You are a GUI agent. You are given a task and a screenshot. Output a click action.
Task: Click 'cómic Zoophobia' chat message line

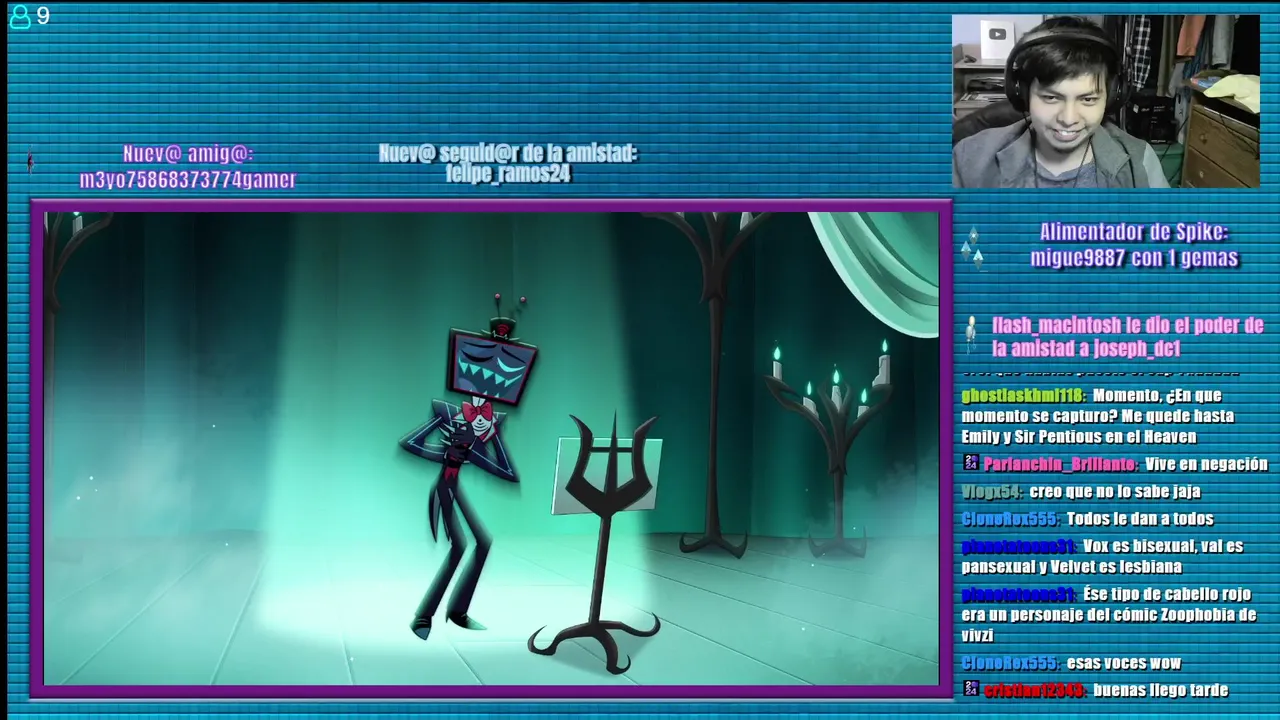(x=1109, y=615)
